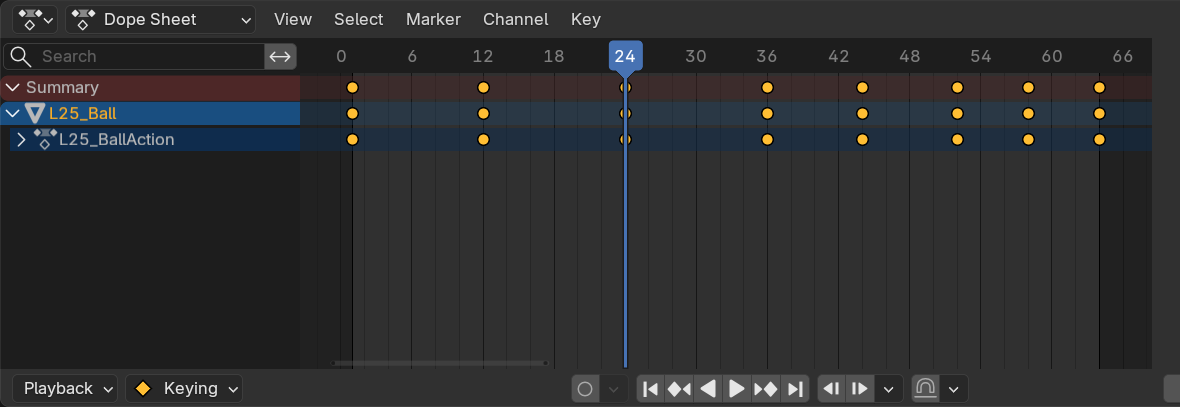Open the snapping options dropdown
Screen dimensions: 1180x407
[x=953, y=390]
